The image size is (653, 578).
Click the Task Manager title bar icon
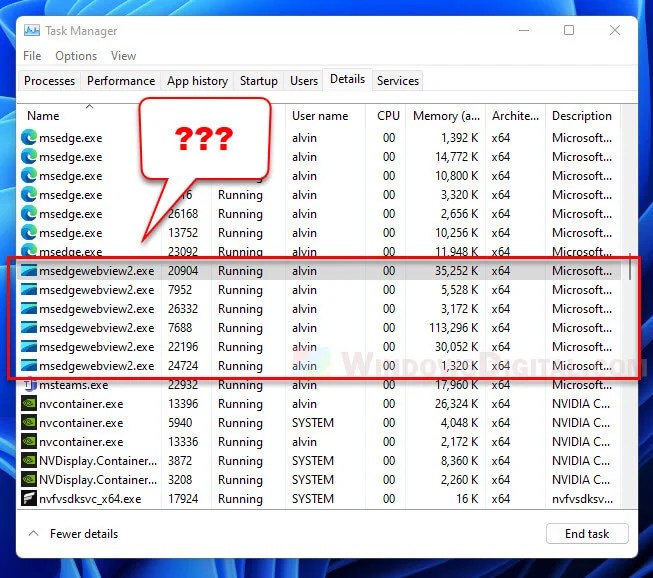(32, 30)
